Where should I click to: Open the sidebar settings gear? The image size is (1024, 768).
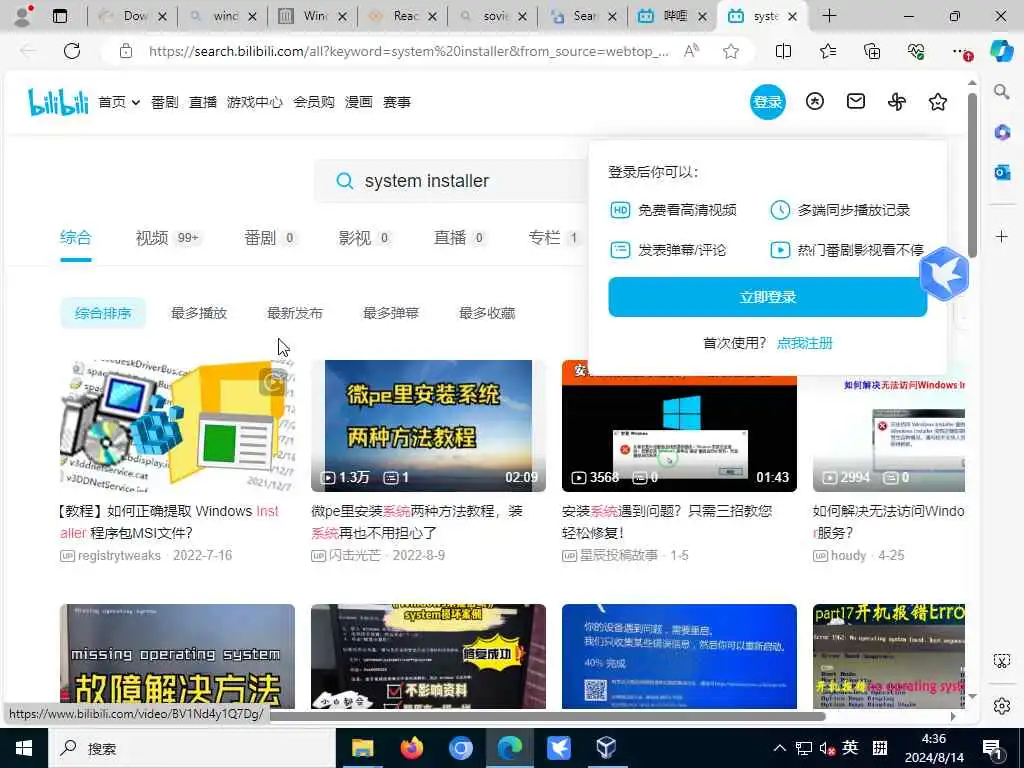(x=1002, y=706)
